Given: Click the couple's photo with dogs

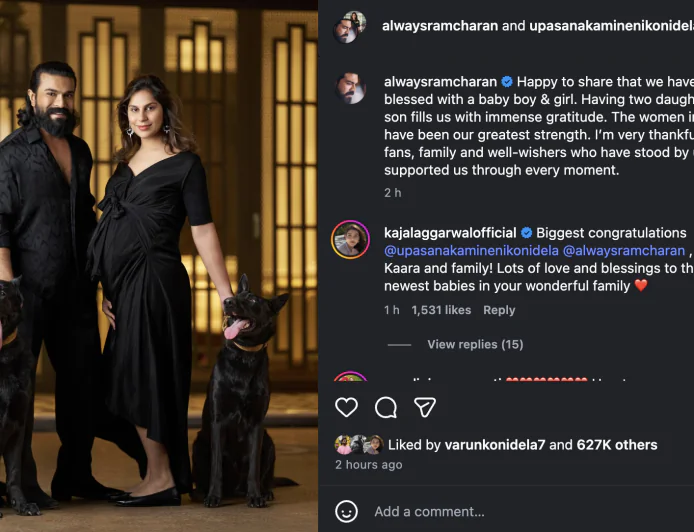Looking at the screenshot, I should click(x=159, y=266).
